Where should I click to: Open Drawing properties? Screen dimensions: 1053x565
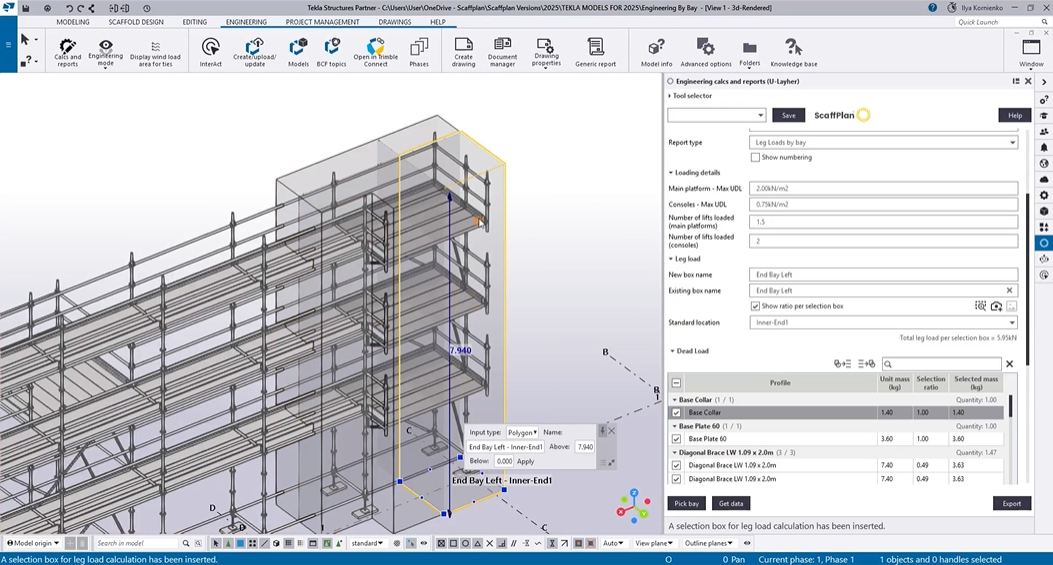tap(546, 52)
